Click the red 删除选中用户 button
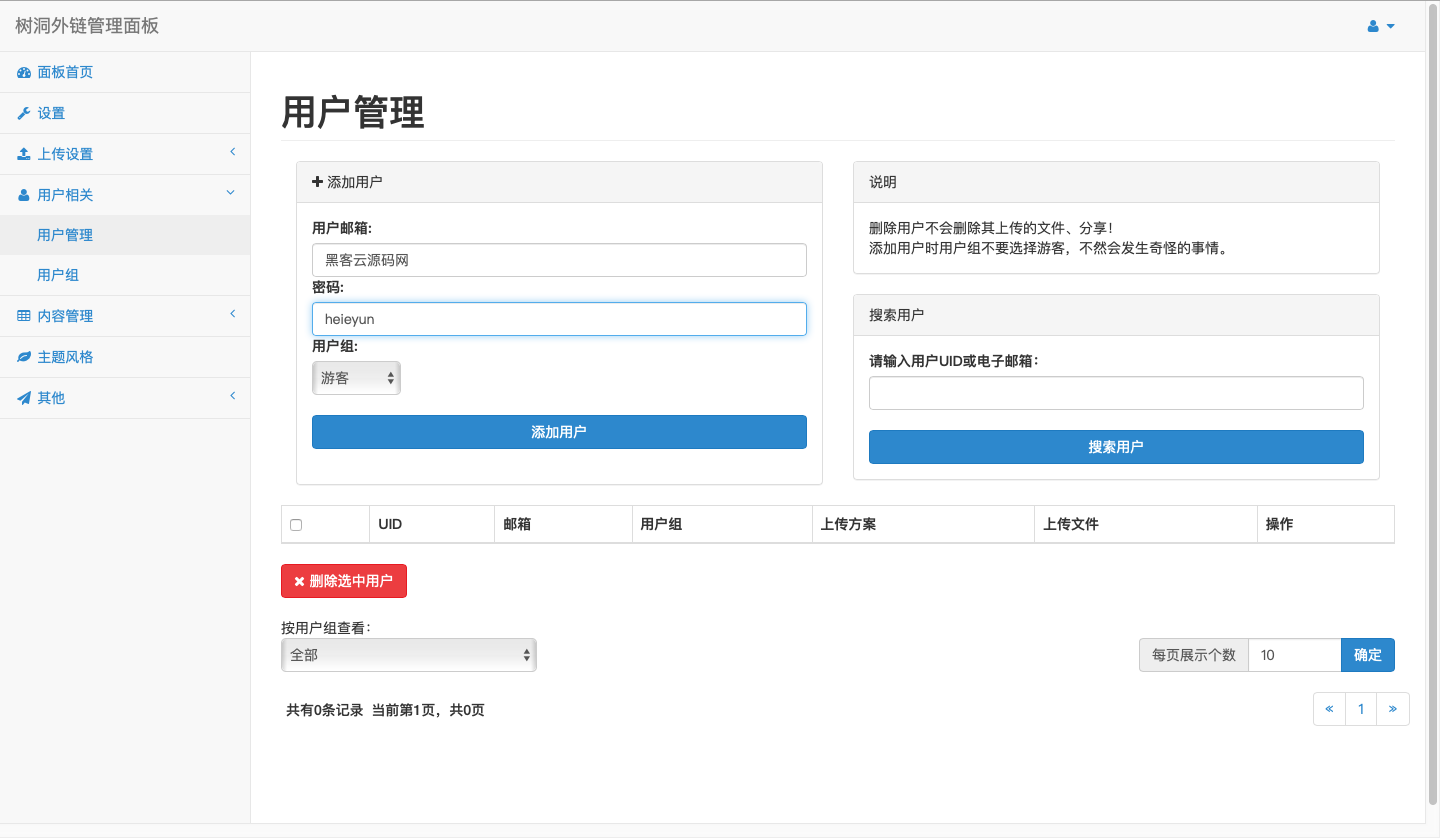This screenshot has width=1440, height=838. (x=344, y=581)
